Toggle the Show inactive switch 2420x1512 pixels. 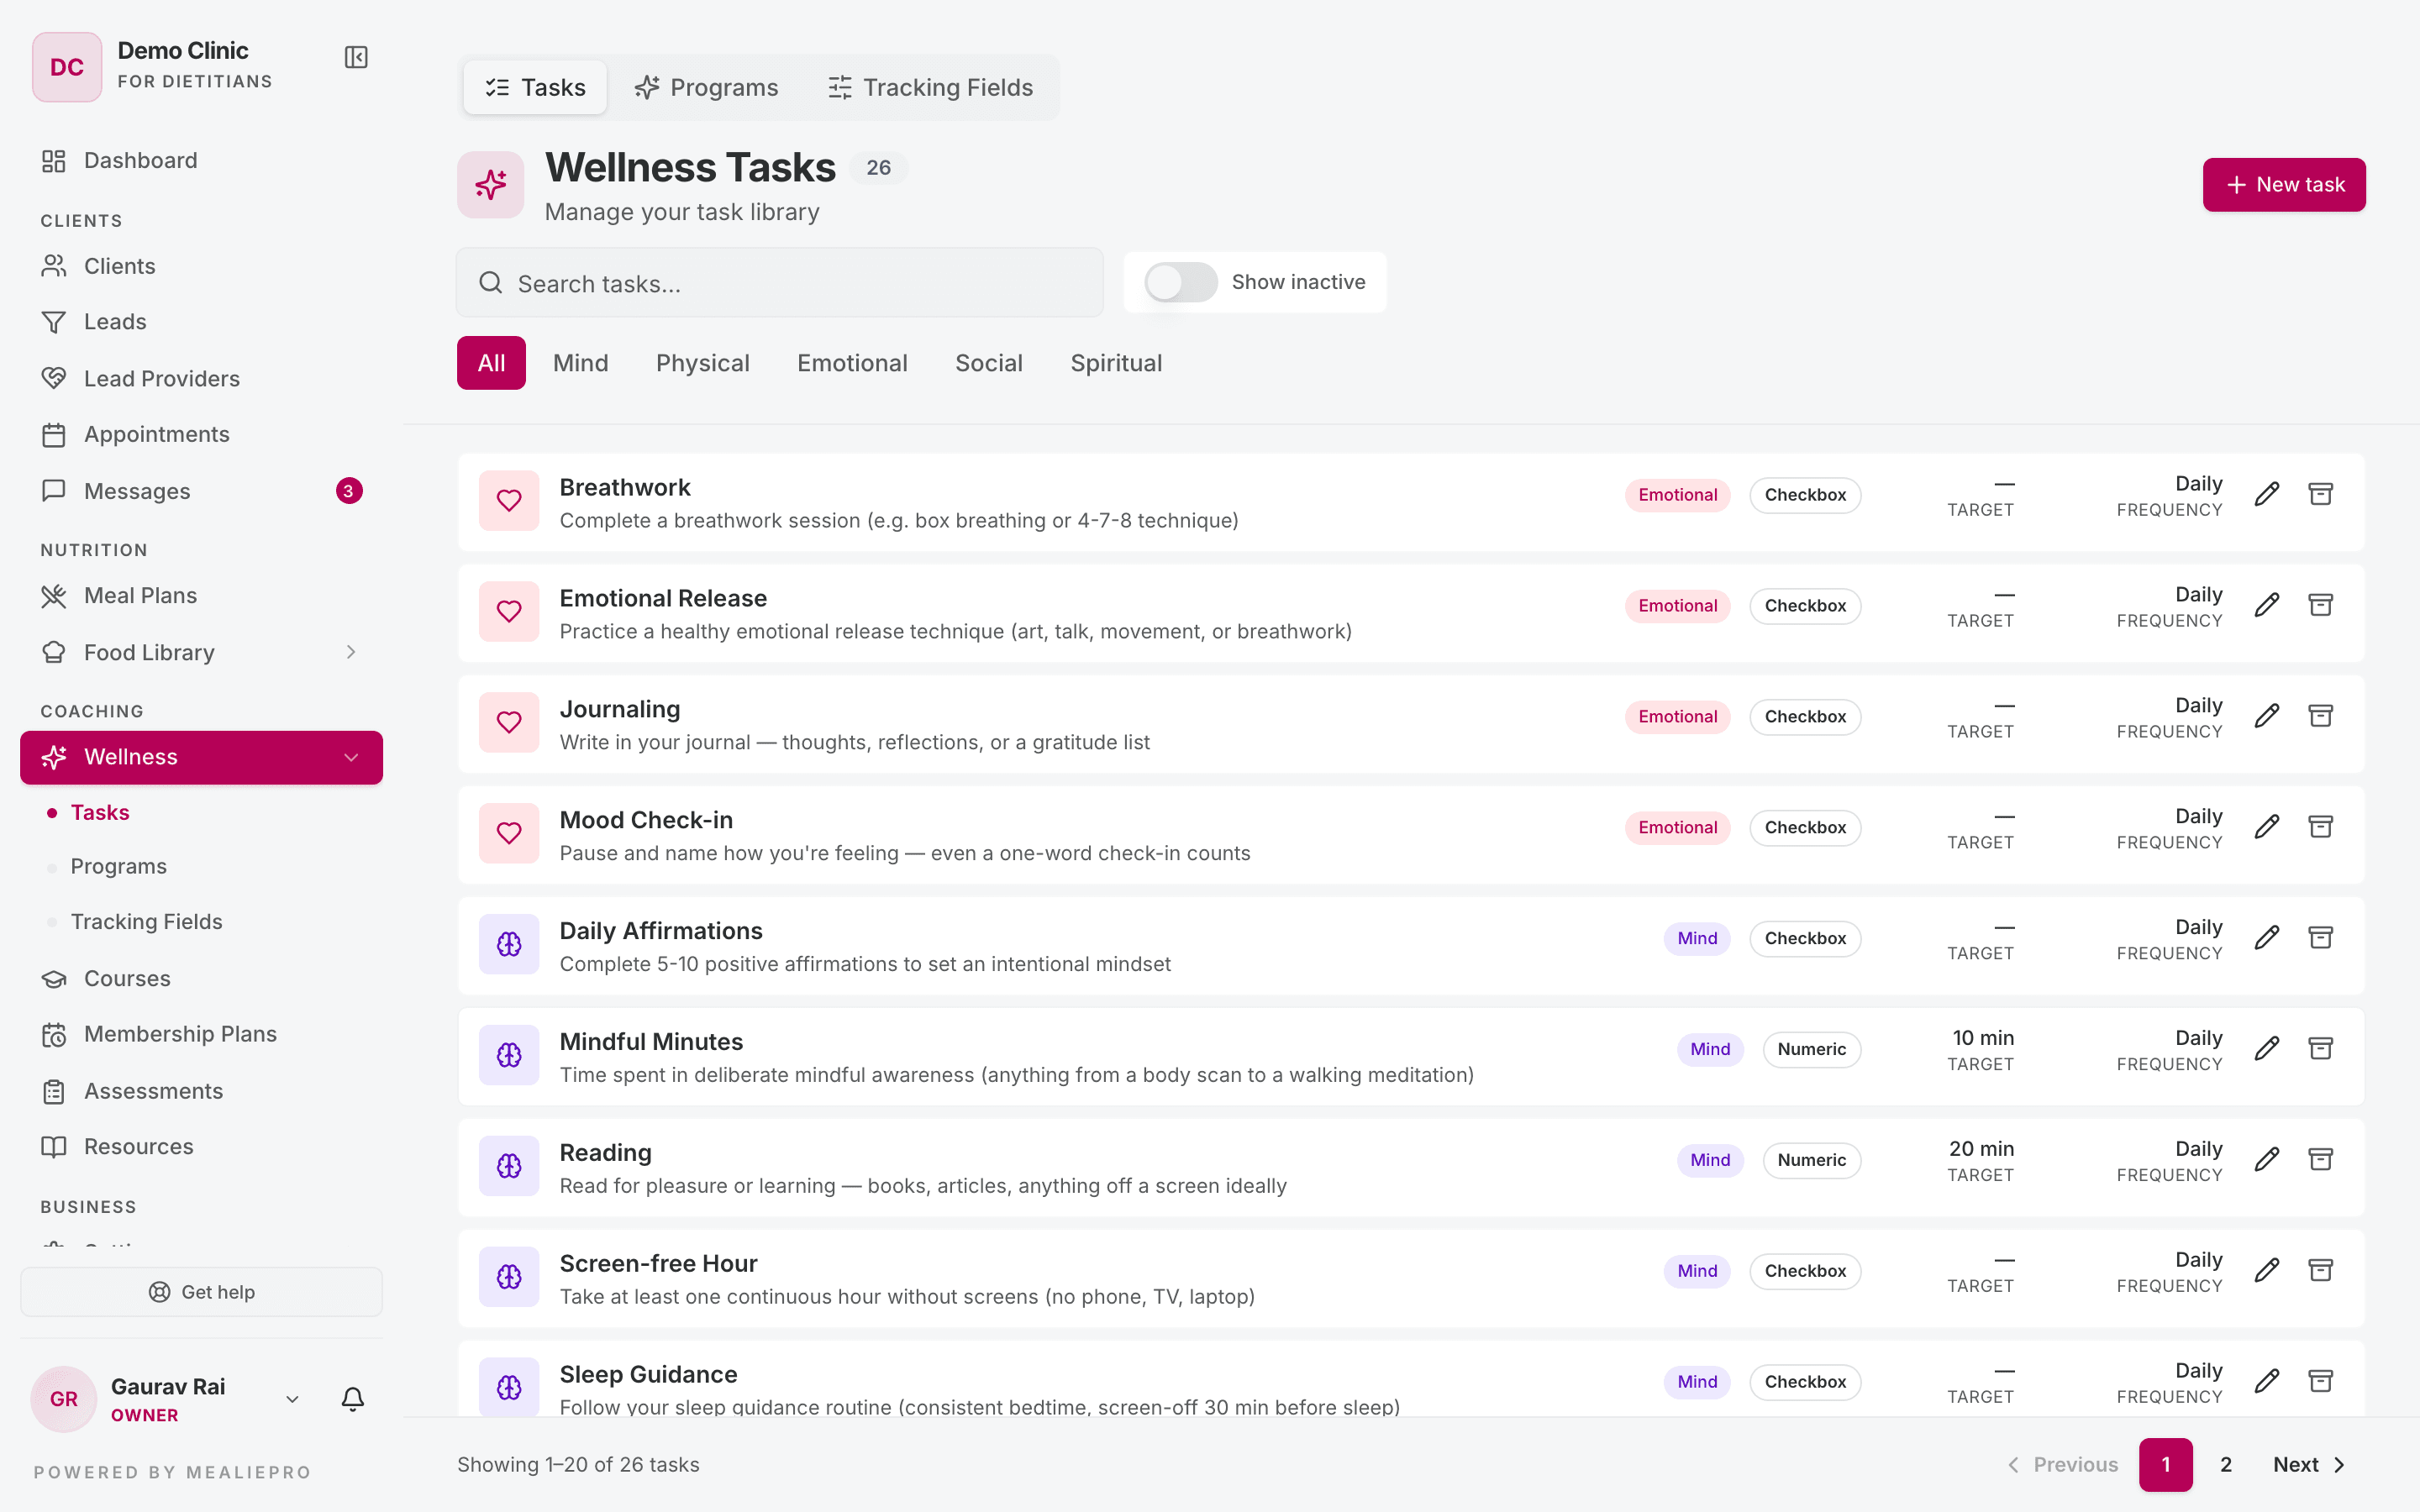[x=1181, y=282]
